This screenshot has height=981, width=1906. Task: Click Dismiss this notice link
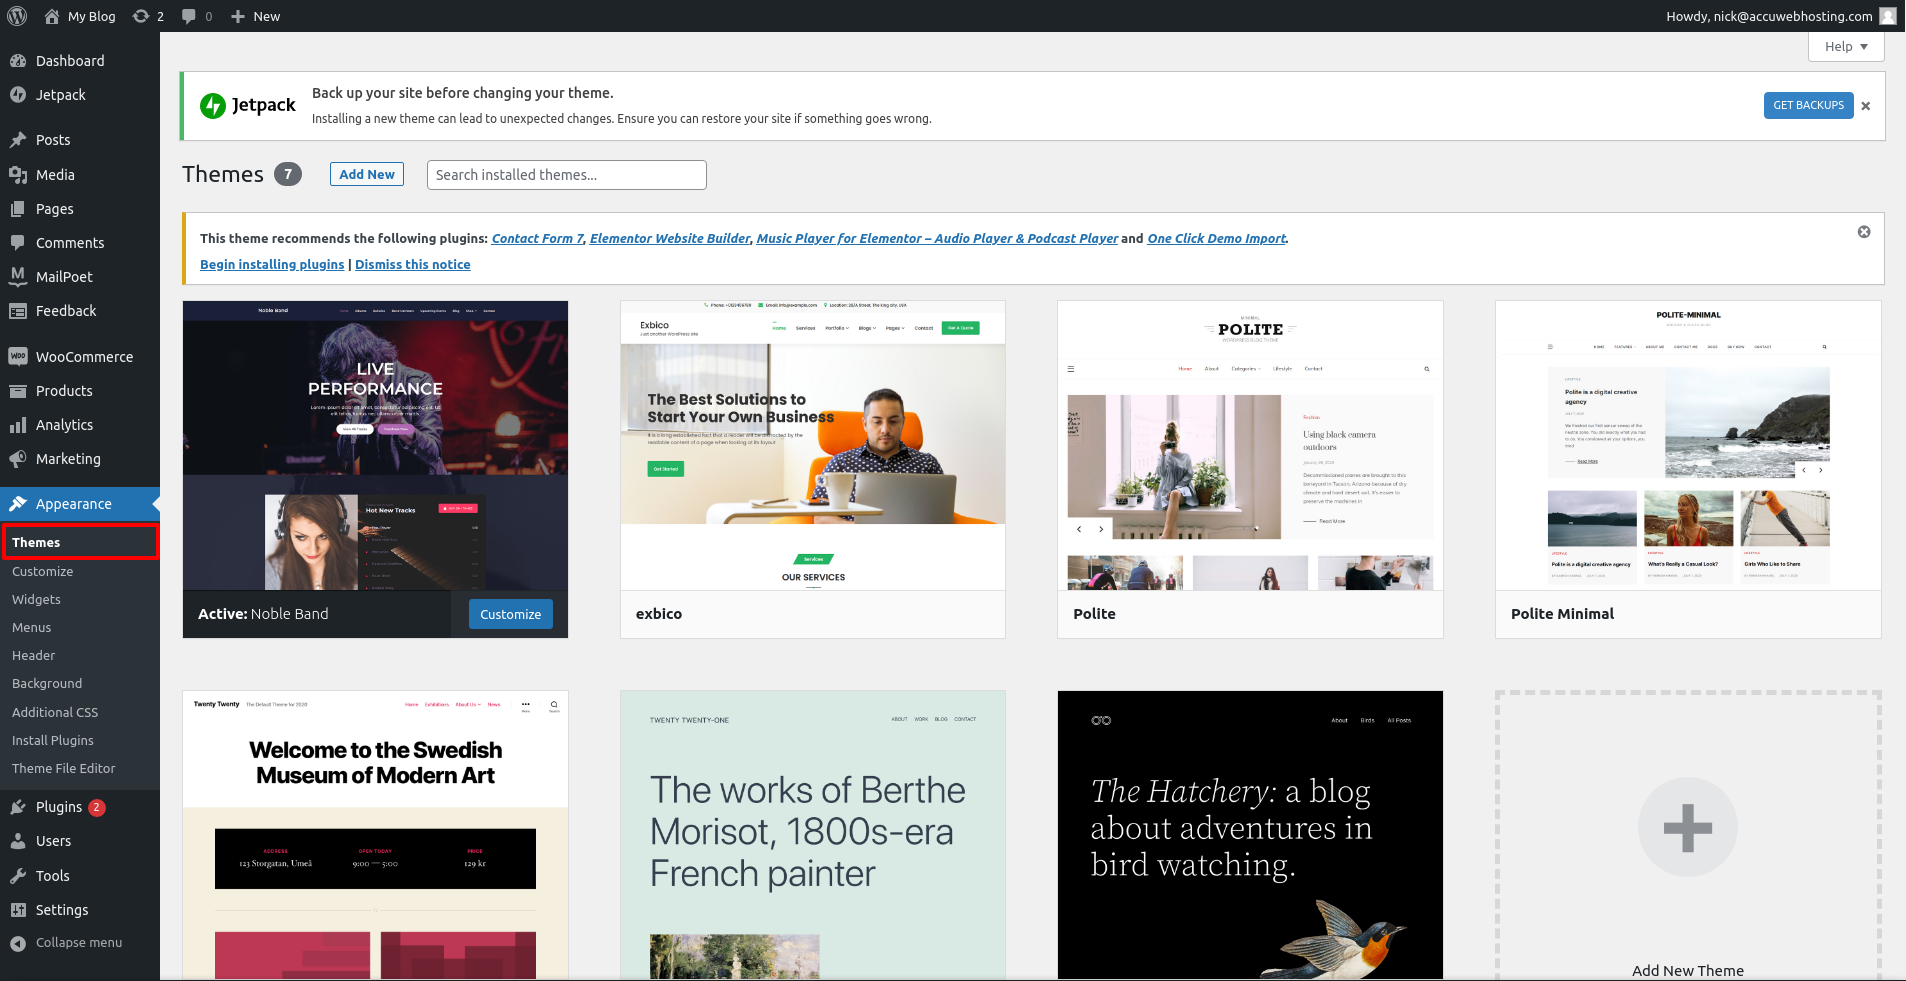pos(413,264)
